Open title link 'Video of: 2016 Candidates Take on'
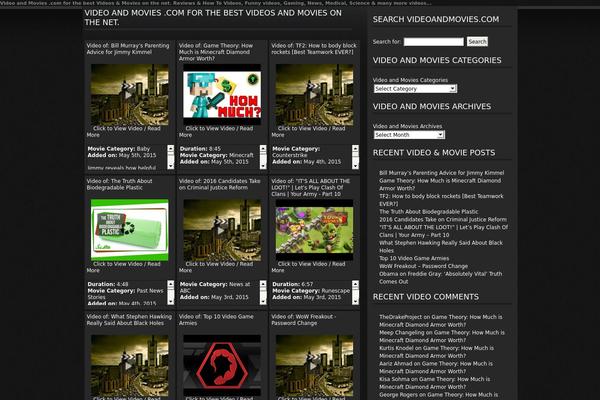 coord(220,184)
